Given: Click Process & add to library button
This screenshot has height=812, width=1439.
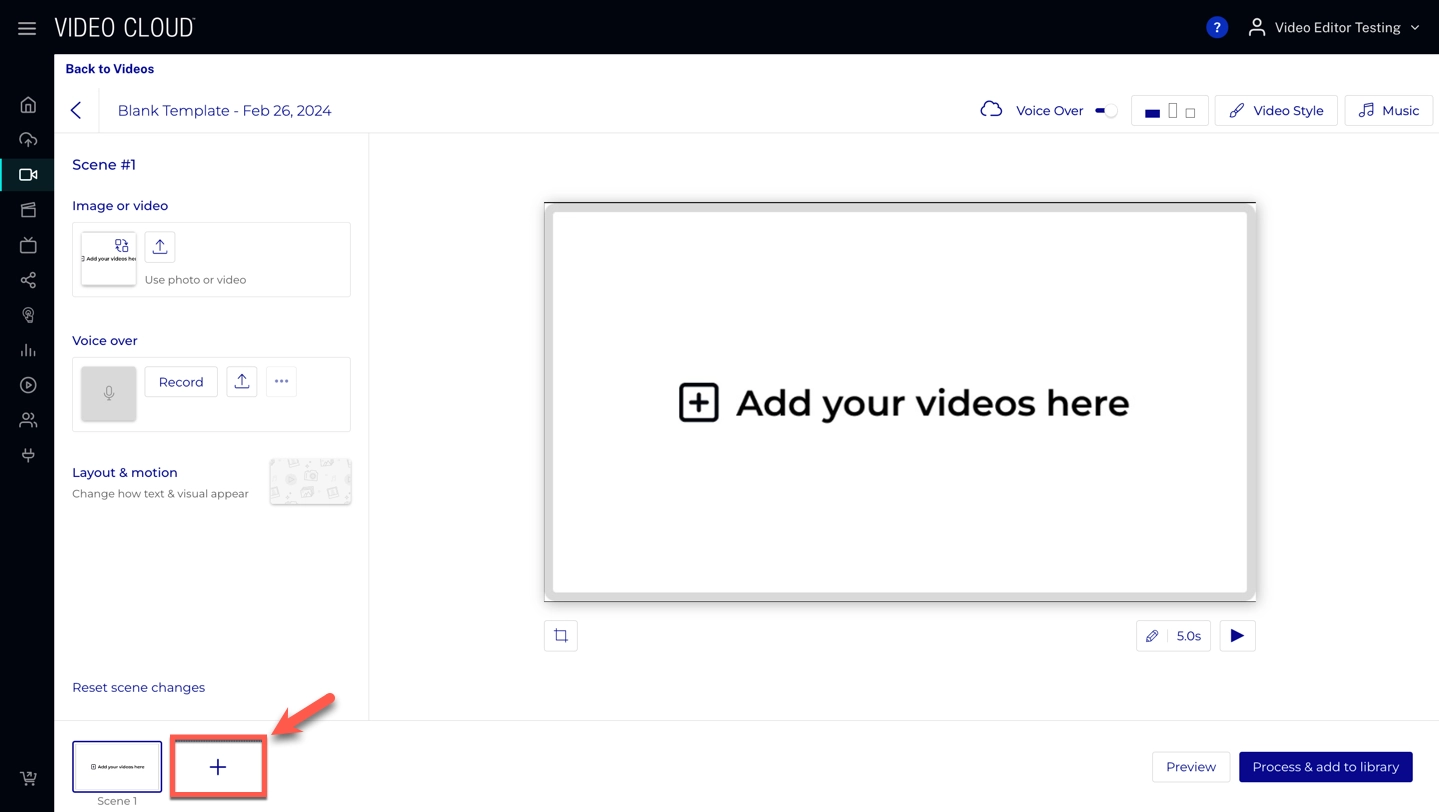Looking at the screenshot, I should point(1325,767).
